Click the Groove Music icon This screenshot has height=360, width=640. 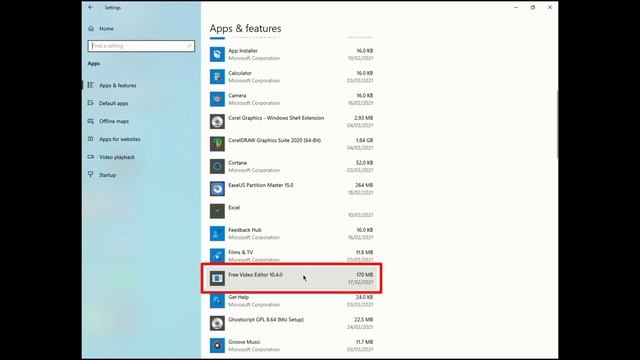tap(217, 346)
